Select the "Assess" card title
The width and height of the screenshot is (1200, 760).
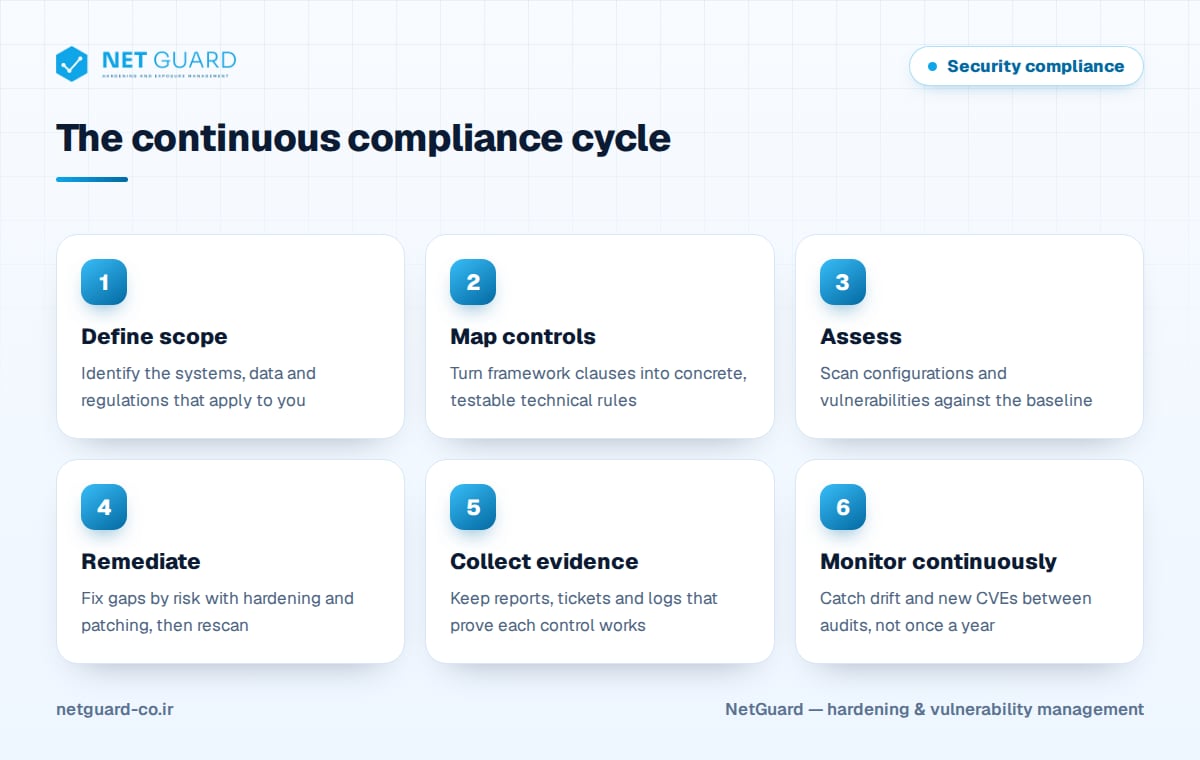point(861,337)
